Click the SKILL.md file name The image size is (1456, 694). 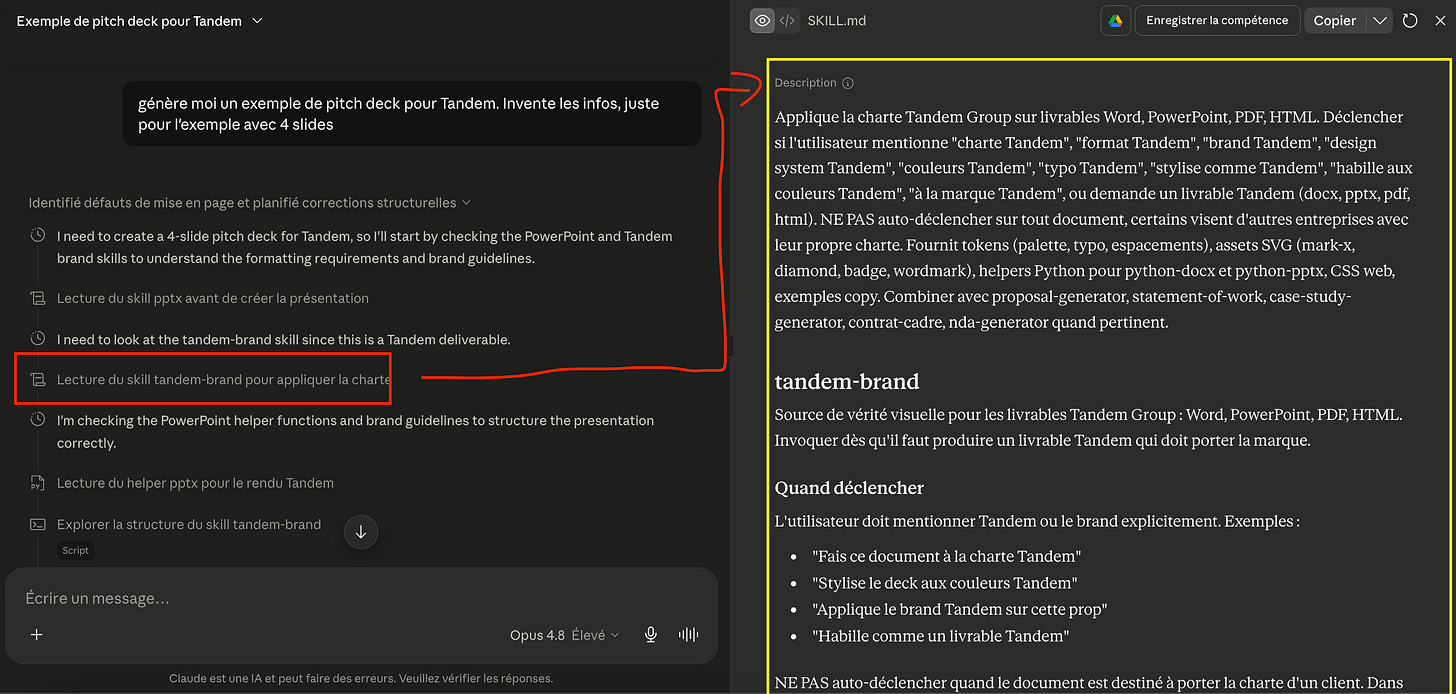pos(836,20)
